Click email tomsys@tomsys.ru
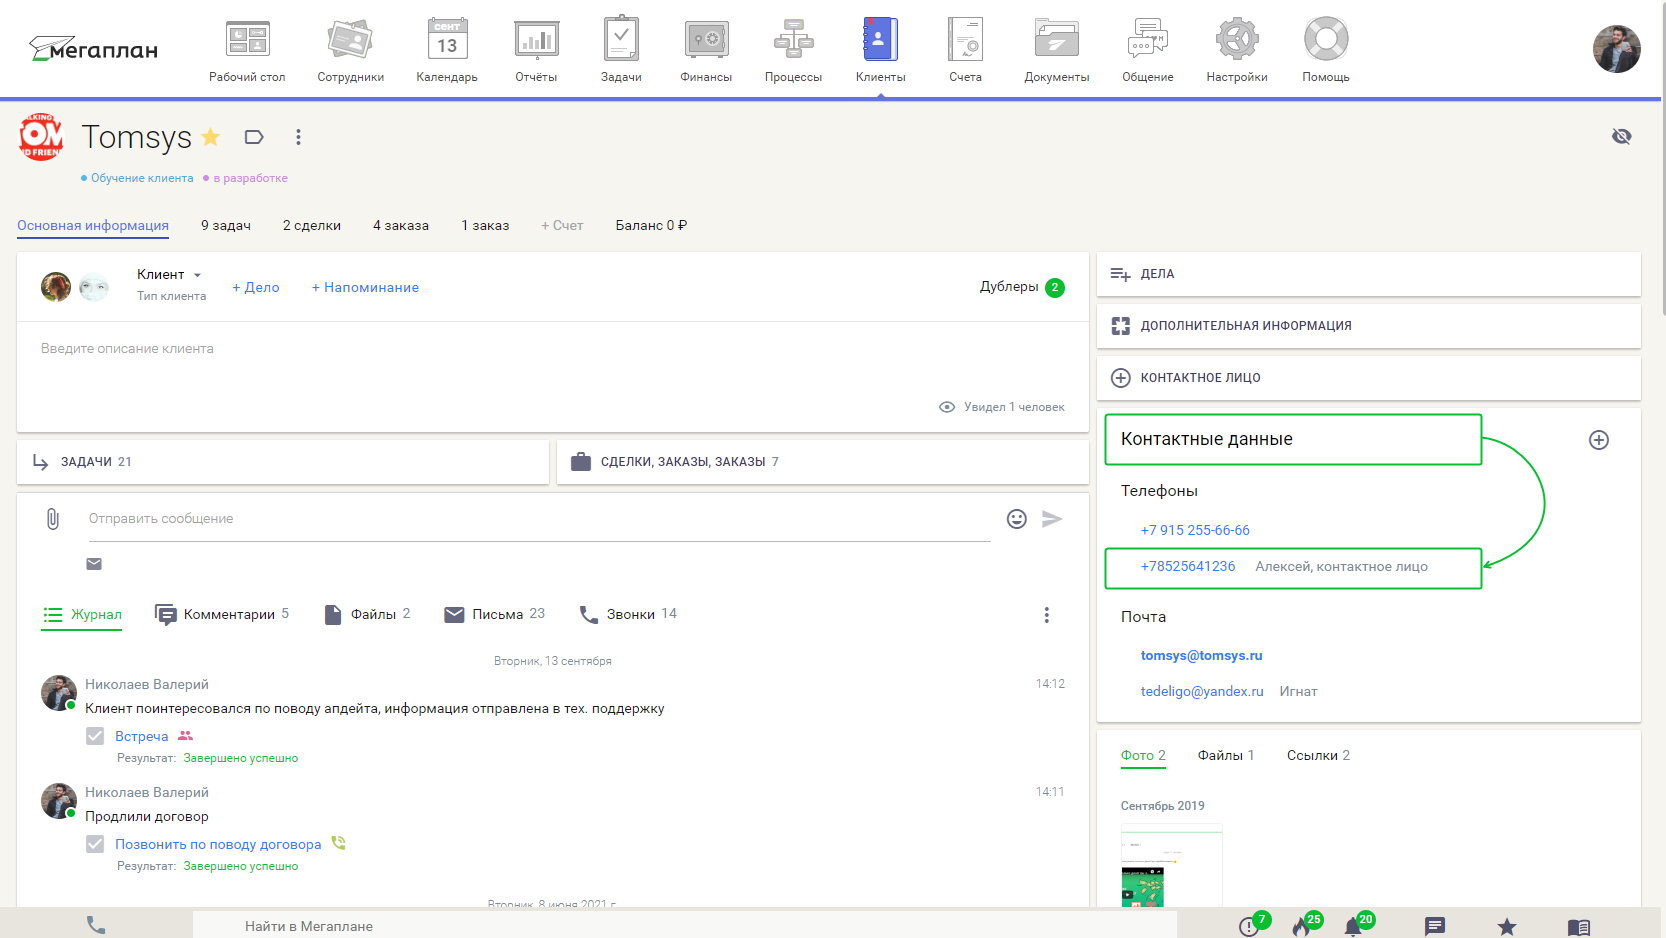Viewport: 1666px width, 938px height. [x=1201, y=656]
